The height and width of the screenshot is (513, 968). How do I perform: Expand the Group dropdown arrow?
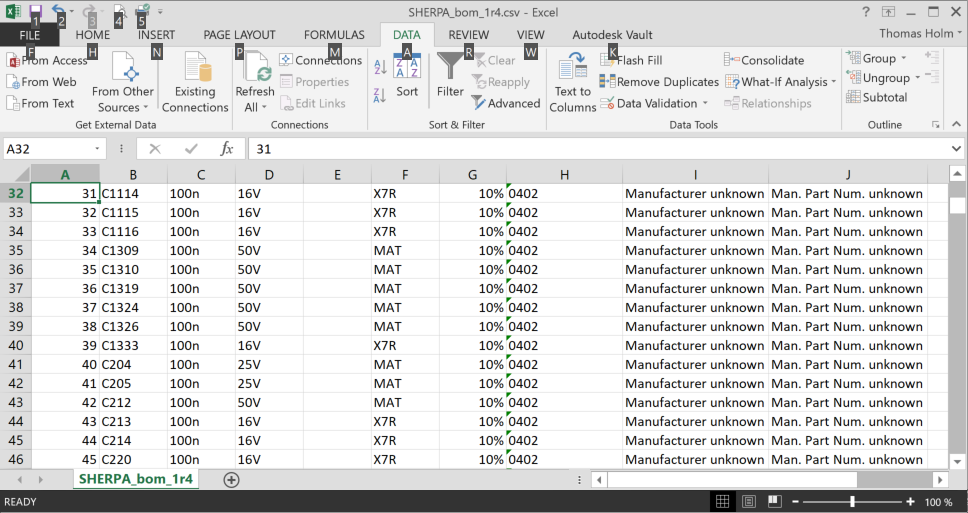904,58
